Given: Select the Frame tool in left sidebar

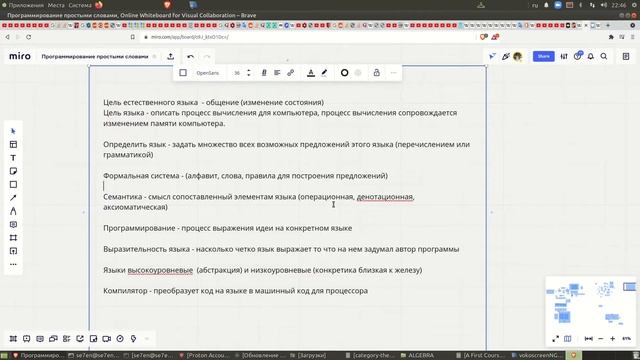Looking at the screenshot, I should pyautogui.click(x=13, y=238).
